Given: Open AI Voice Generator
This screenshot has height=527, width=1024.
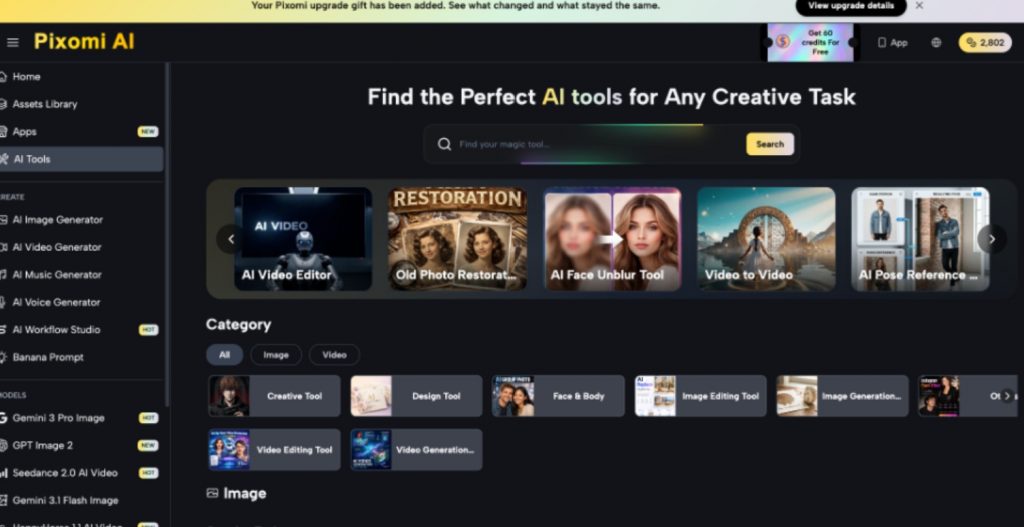Looking at the screenshot, I should [82, 302].
